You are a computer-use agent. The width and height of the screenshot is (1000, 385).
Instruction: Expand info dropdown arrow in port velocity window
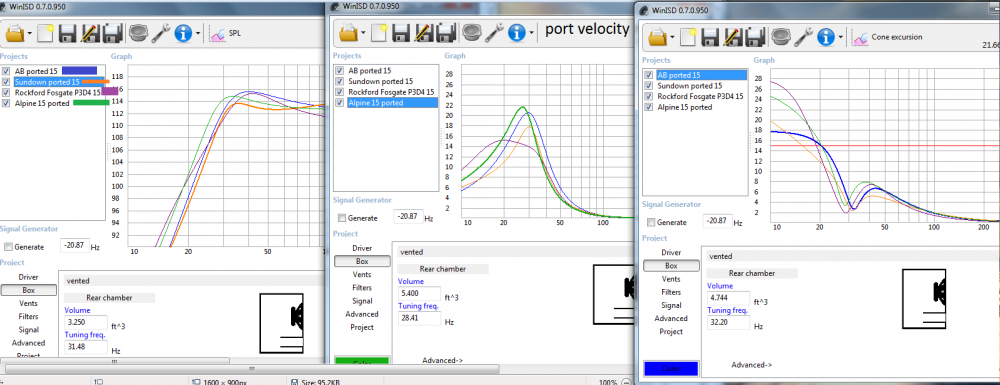pos(532,33)
